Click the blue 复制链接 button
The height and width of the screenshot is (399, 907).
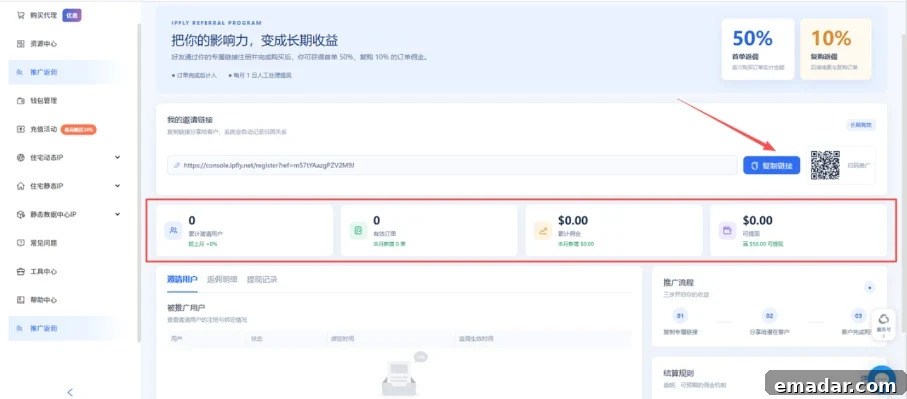coord(772,165)
